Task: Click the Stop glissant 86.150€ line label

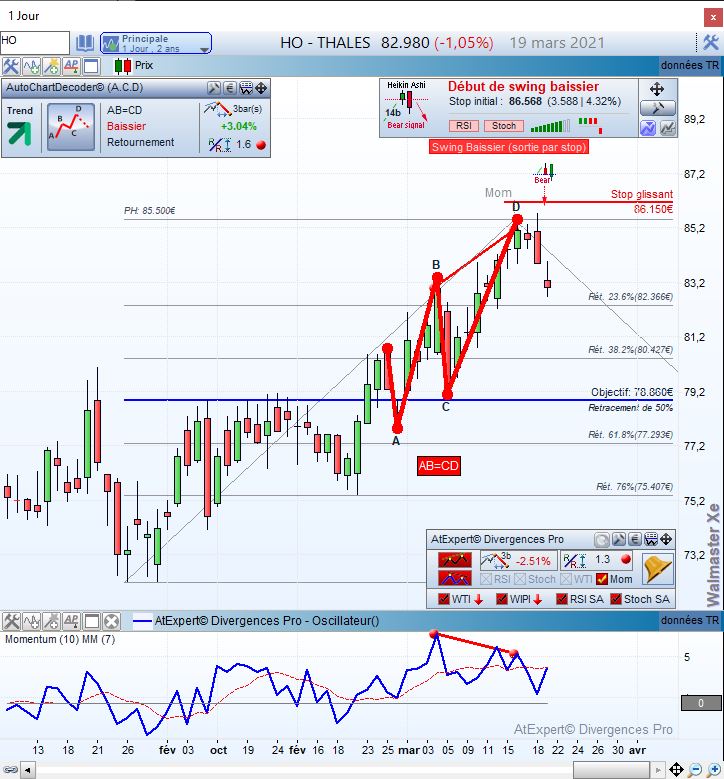Action: [x=642, y=201]
